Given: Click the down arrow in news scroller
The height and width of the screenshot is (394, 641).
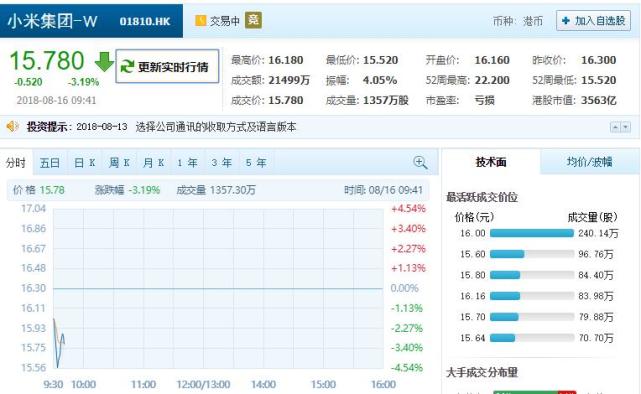Looking at the screenshot, I should 625,127.
